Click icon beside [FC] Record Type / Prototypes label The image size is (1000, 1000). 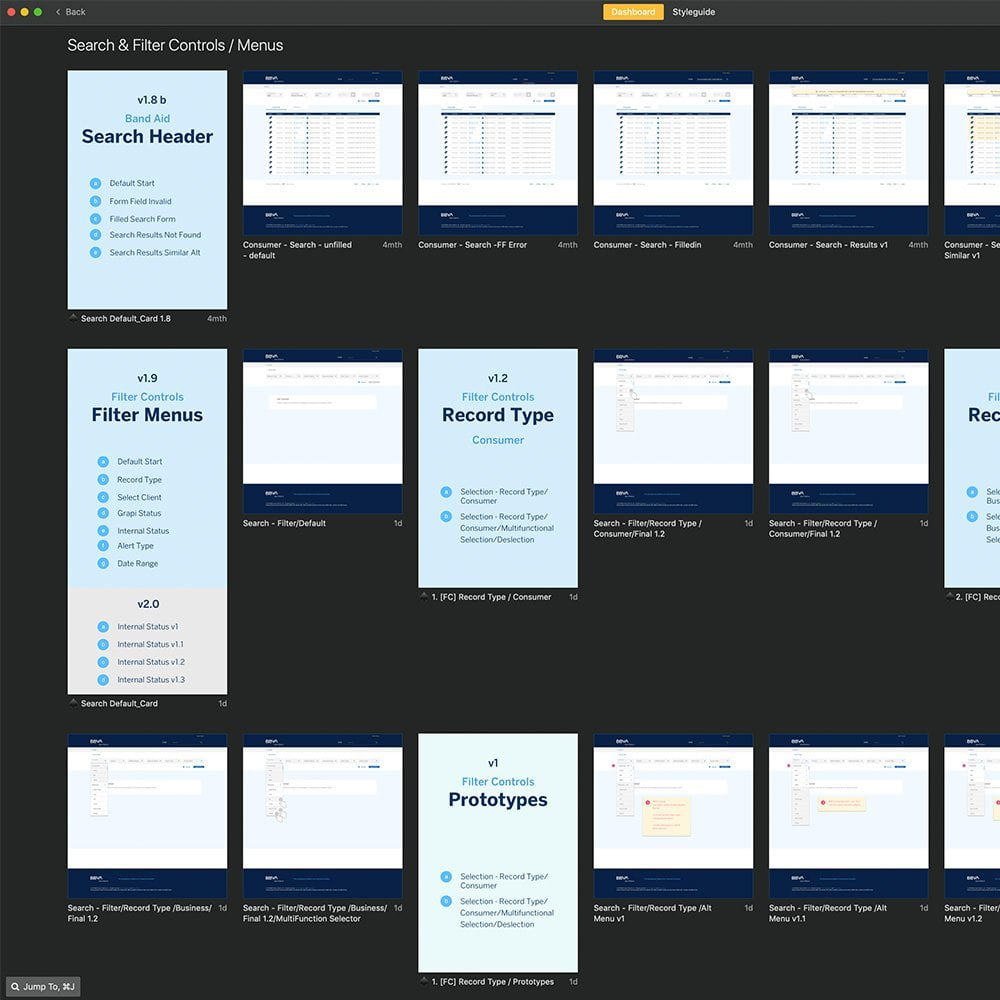click(424, 982)
